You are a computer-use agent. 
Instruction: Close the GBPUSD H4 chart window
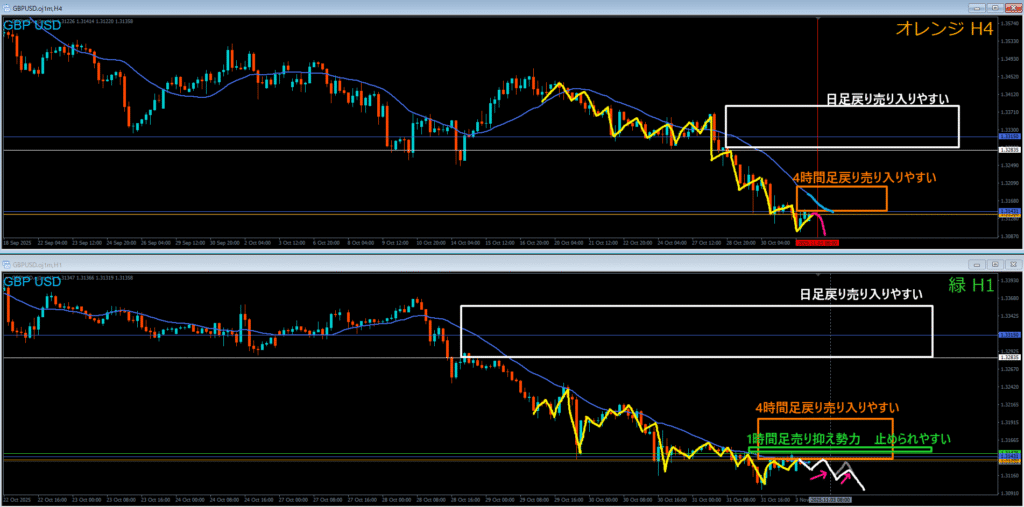point(1013,7)
